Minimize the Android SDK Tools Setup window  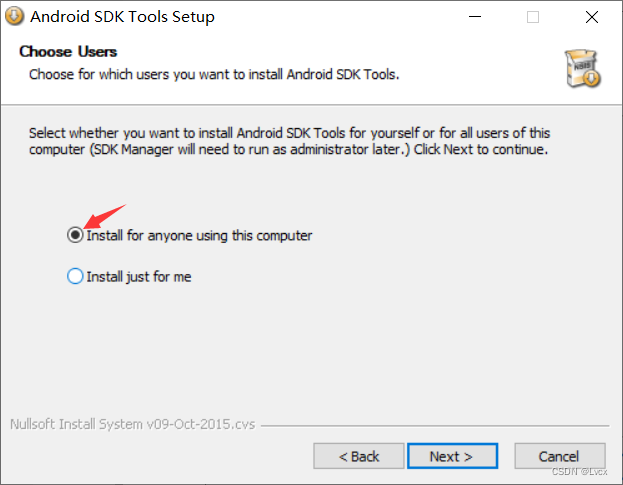coord(472,17)
